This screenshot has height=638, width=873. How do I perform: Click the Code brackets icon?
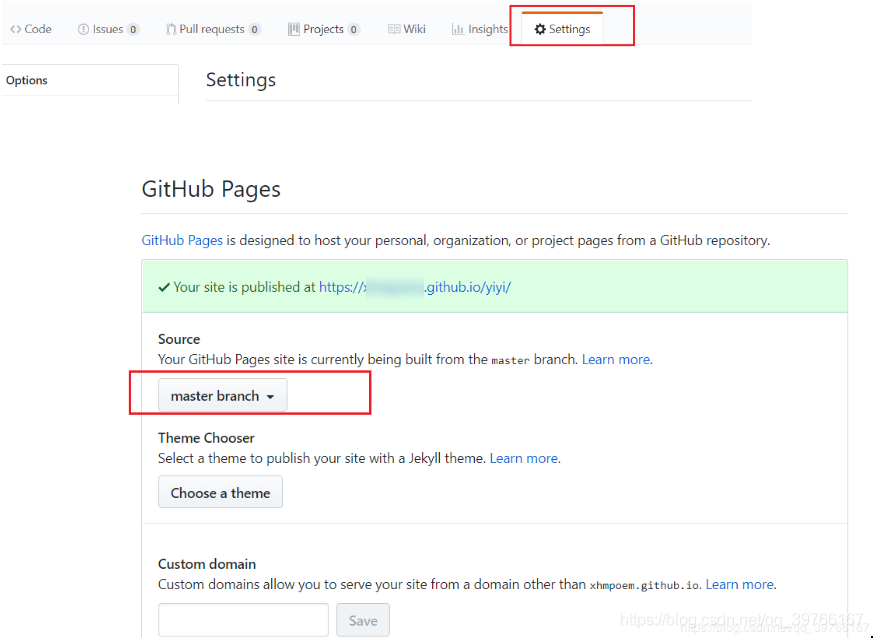(x=16, y=29)
